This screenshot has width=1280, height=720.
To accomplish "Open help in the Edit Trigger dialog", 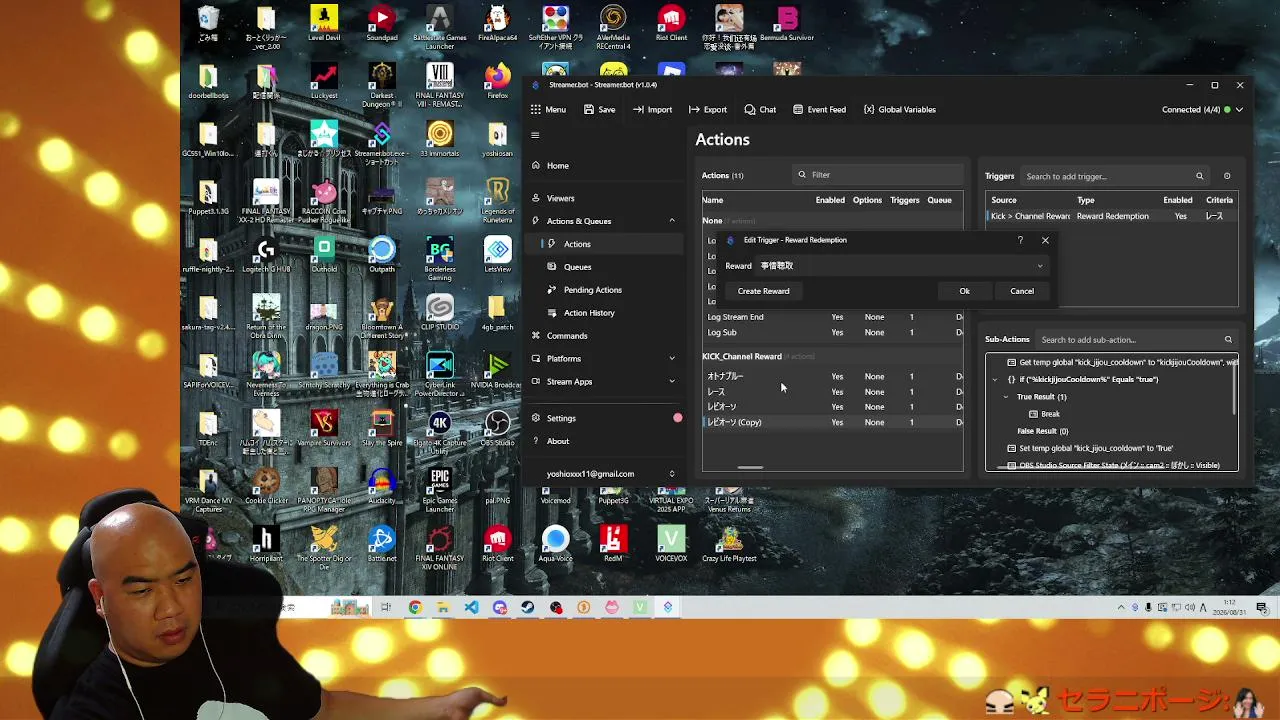I will [x=1020, y=240].
